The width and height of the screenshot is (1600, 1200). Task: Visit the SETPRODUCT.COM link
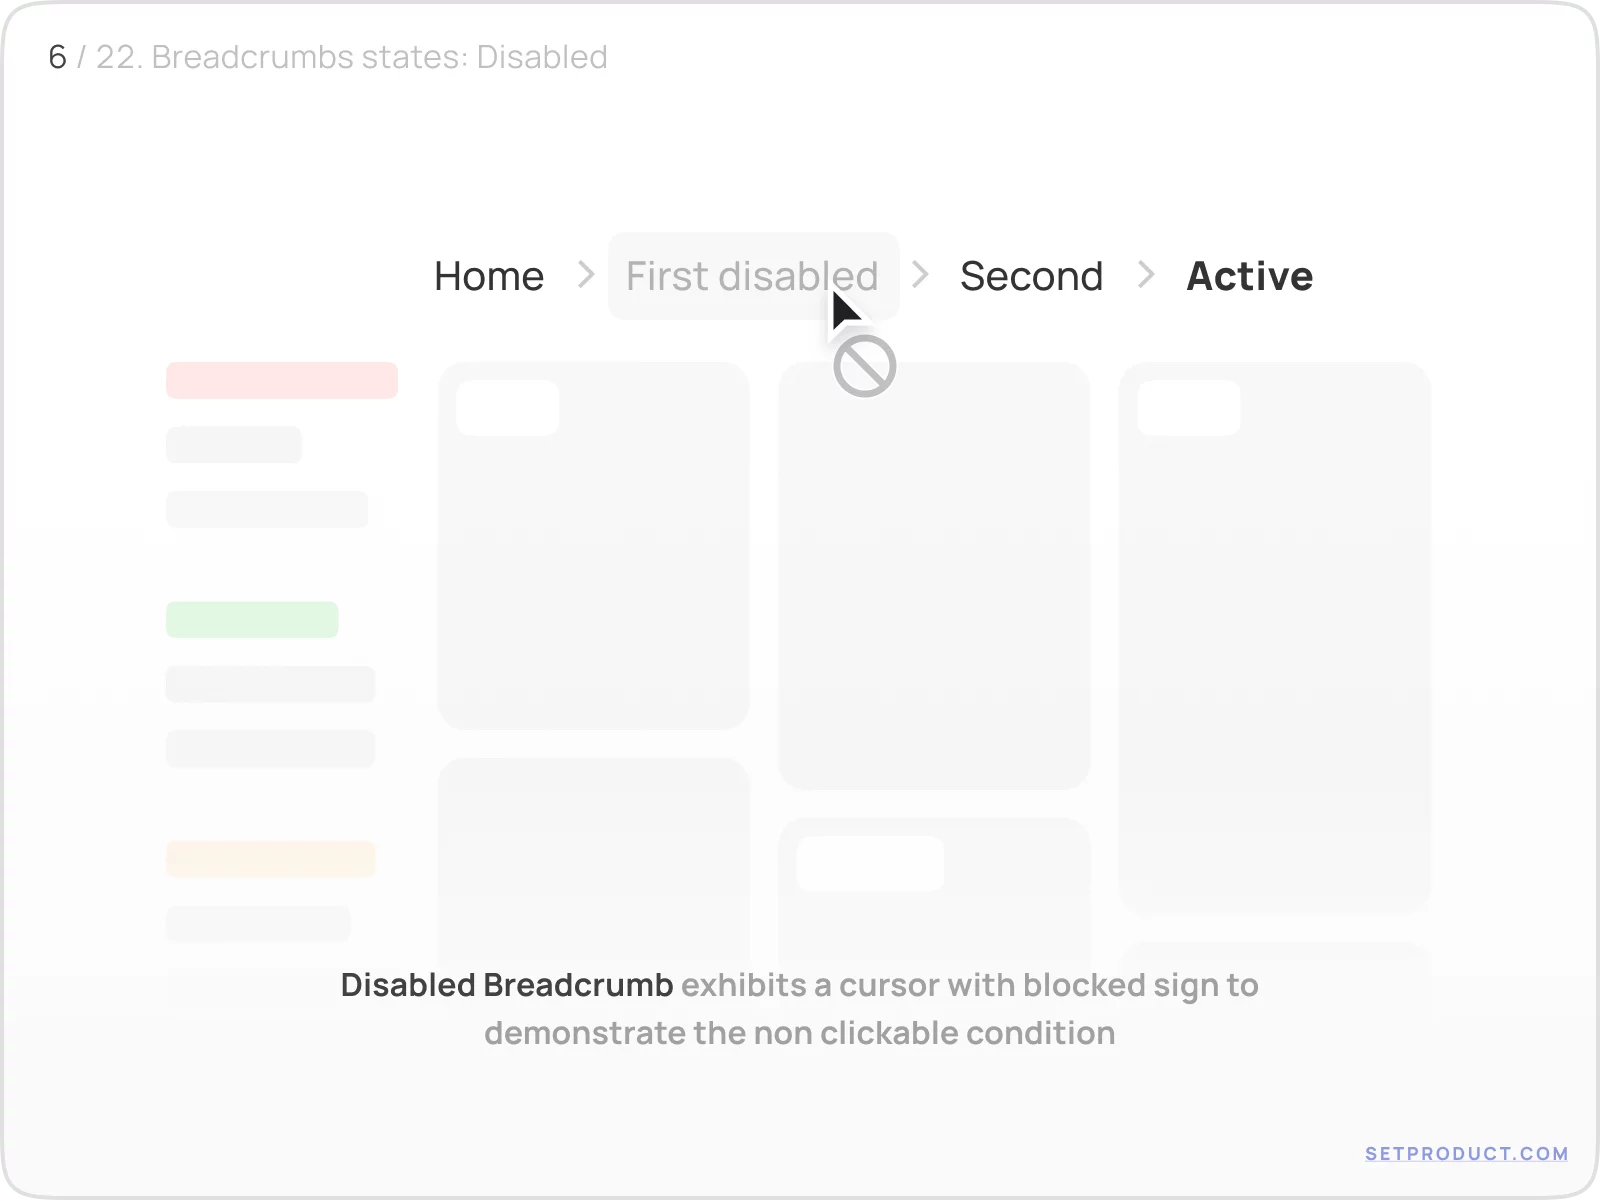[1466, 1153]
